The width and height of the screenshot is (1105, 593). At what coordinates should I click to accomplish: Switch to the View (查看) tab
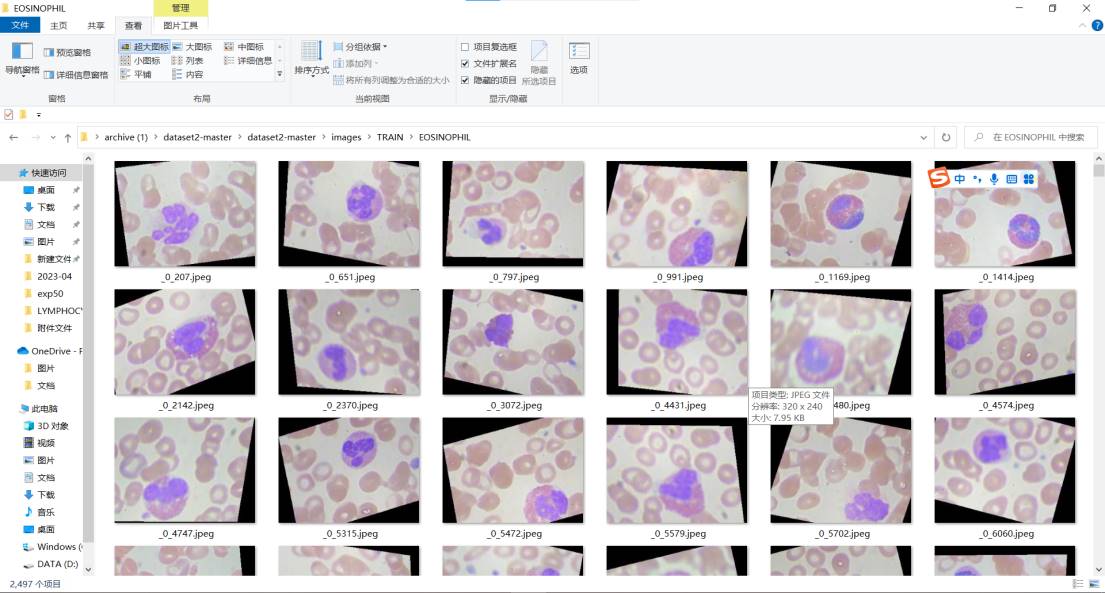[x=133, y=25]
